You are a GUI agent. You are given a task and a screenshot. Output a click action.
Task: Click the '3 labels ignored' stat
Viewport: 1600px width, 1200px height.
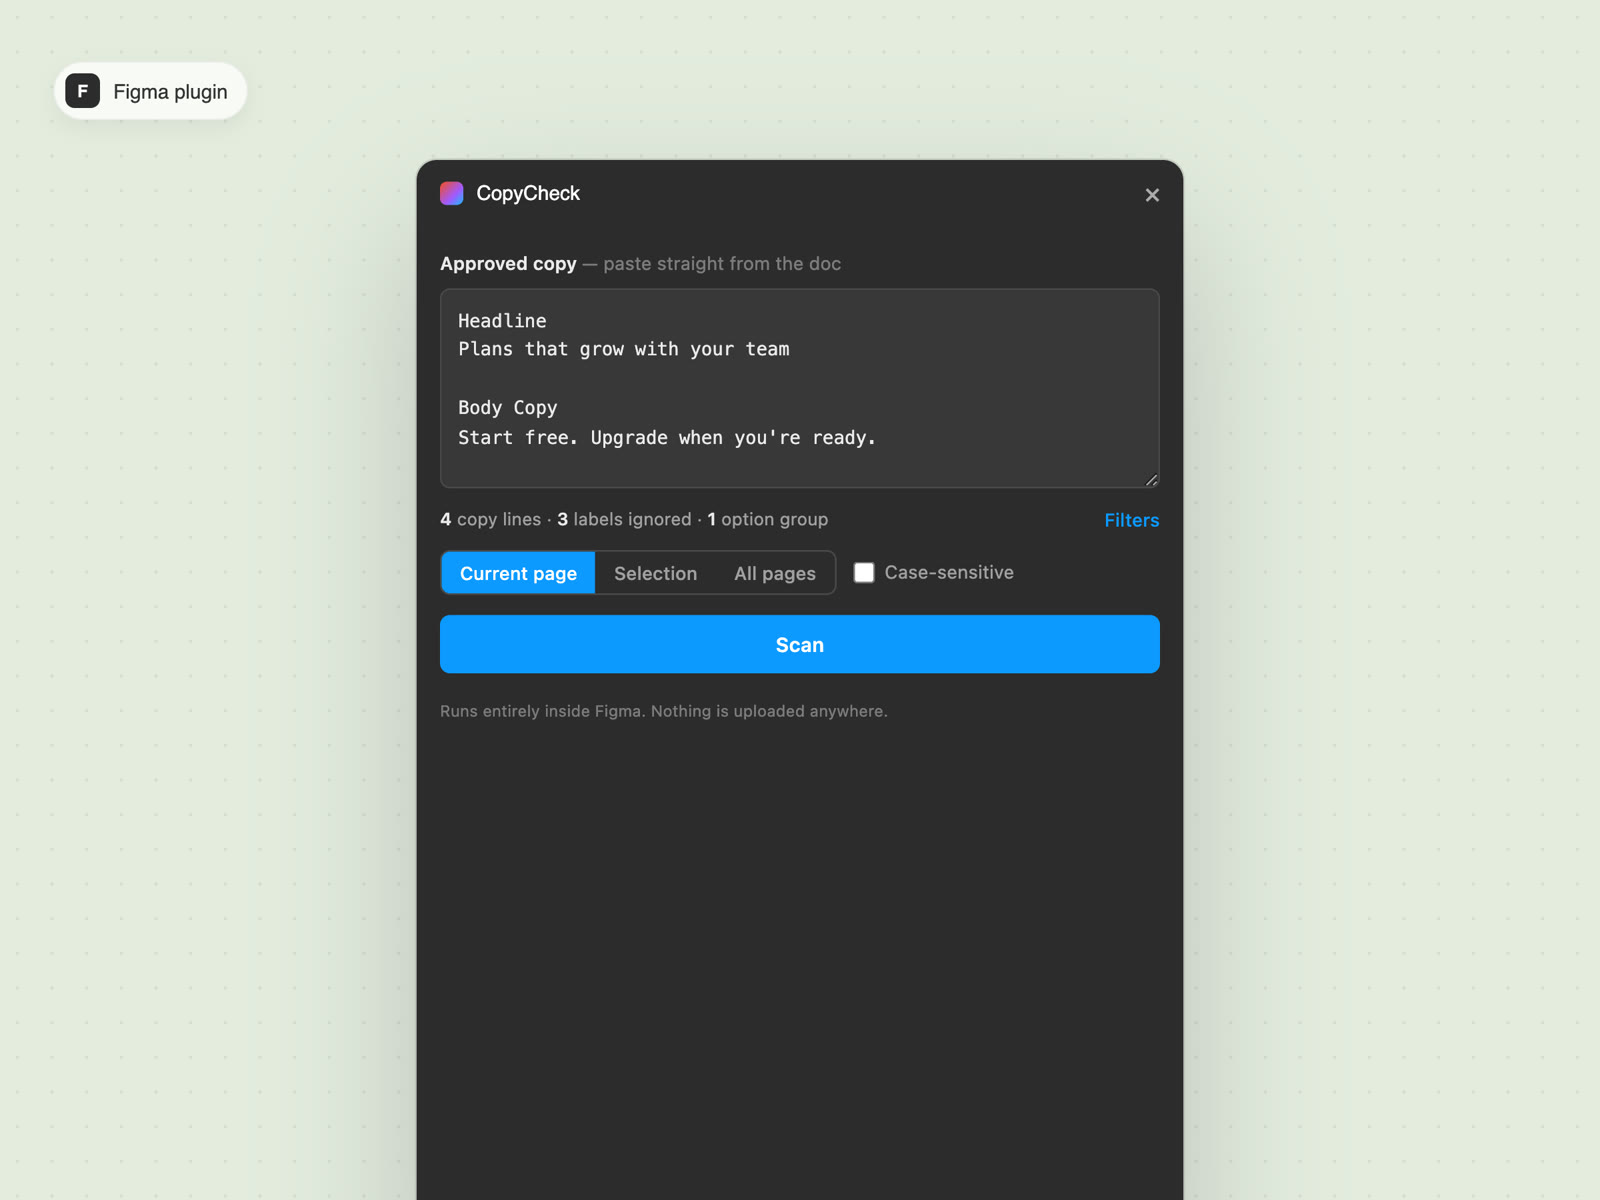point(624,519)
